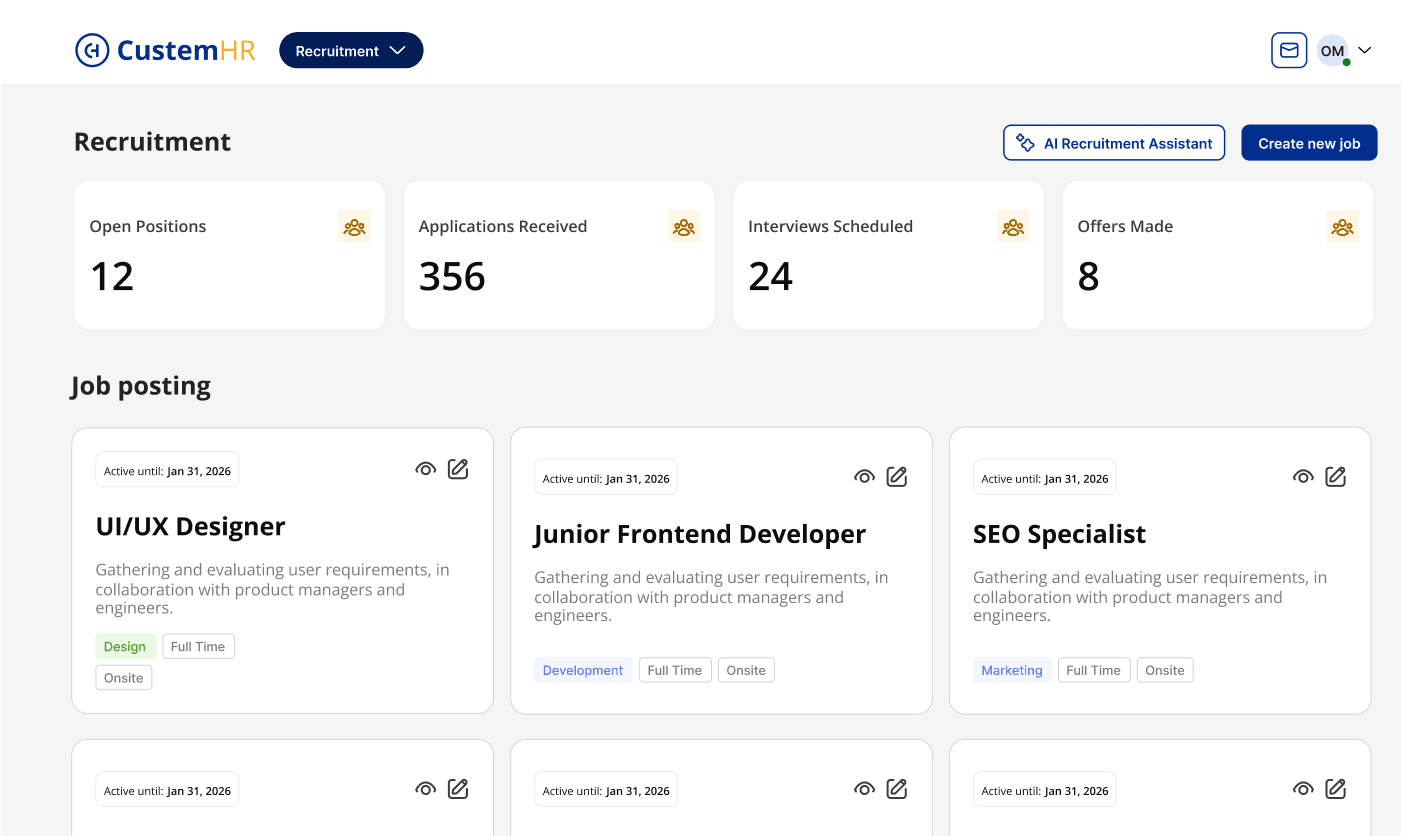
Task: Open the AI Recruitment Assistant
Action: click(x=1114, y=143)
